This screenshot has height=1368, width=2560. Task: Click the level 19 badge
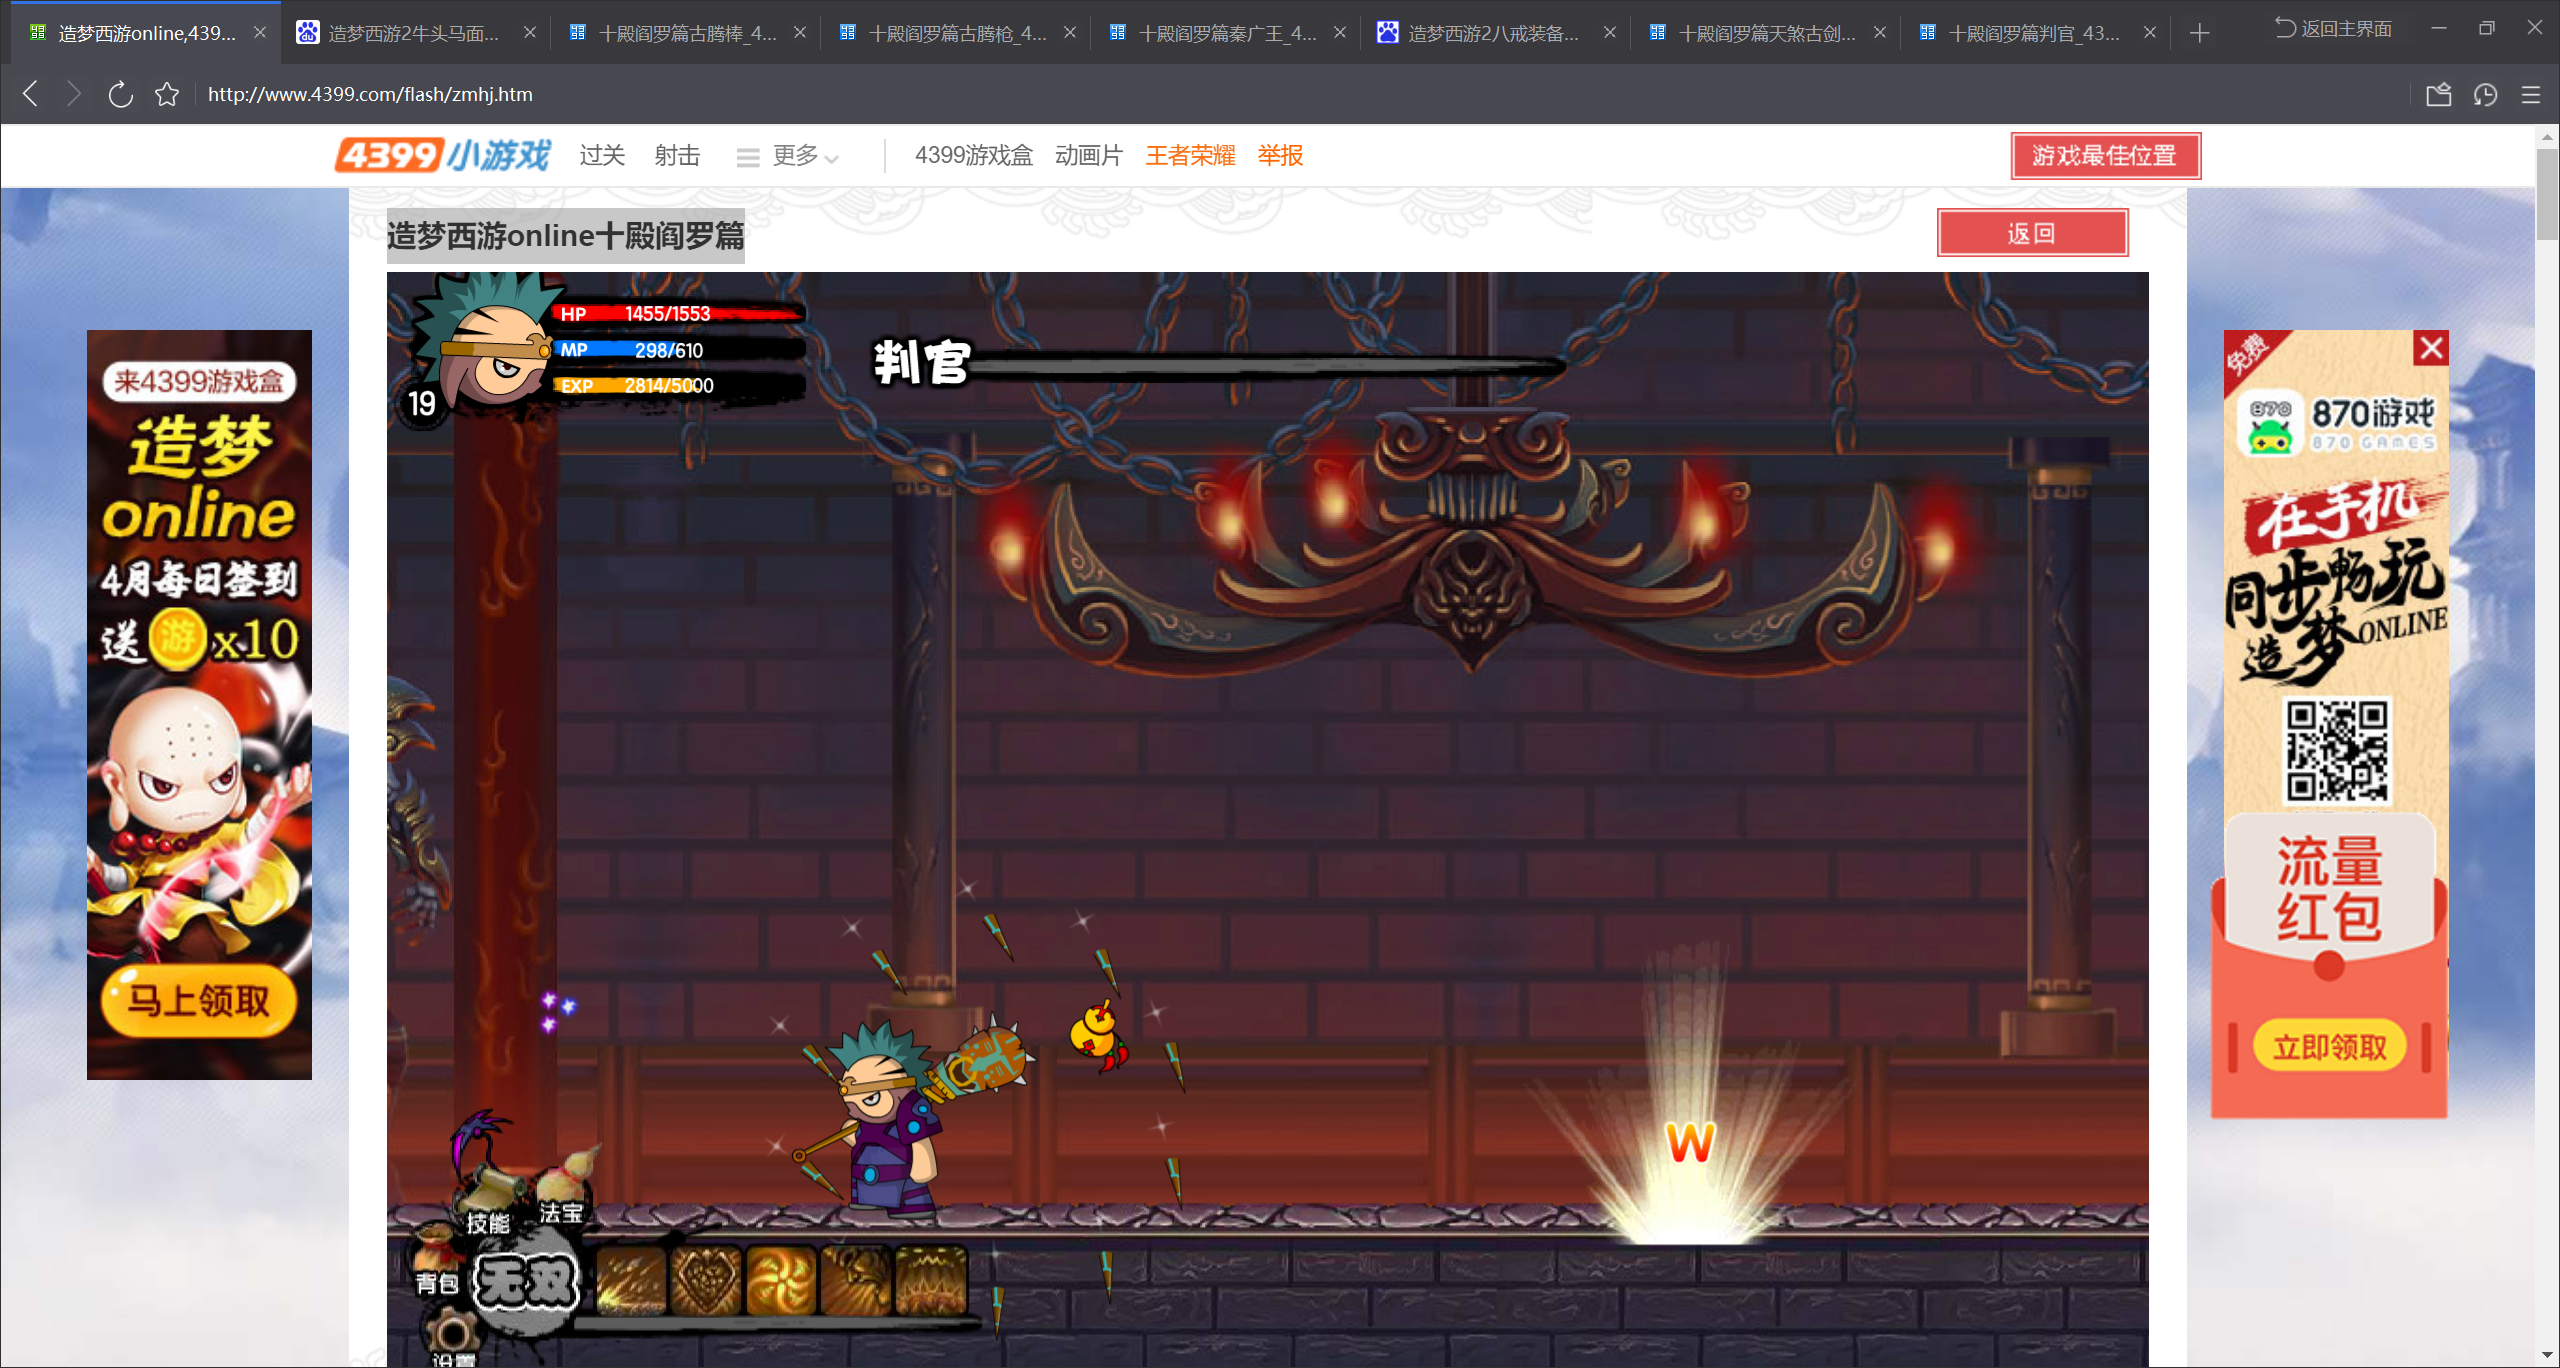[x=422, y=404]
